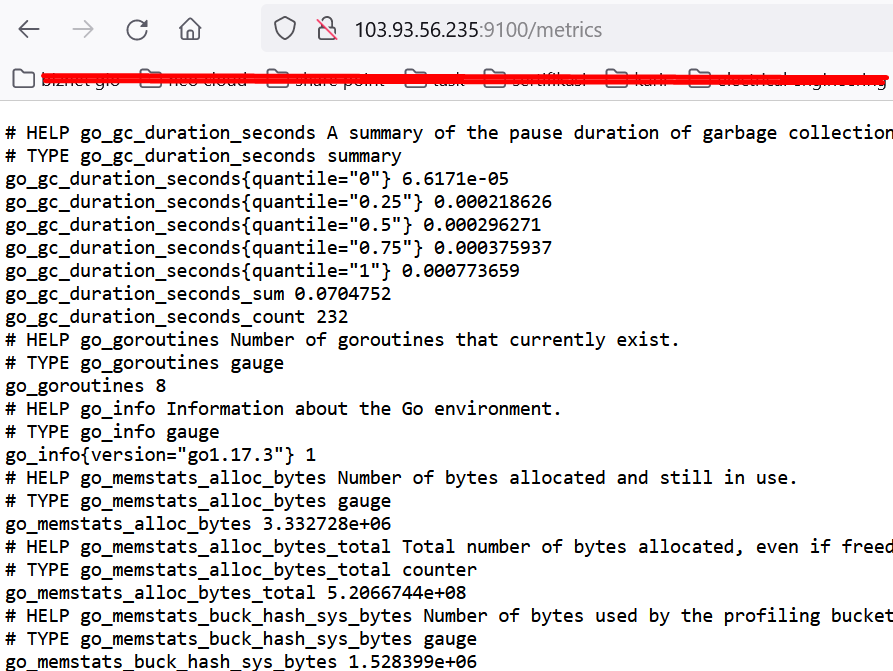The image size is (893, 671).
Task: Click the "electrical engineering" folder icon
Action: [700, 80]
